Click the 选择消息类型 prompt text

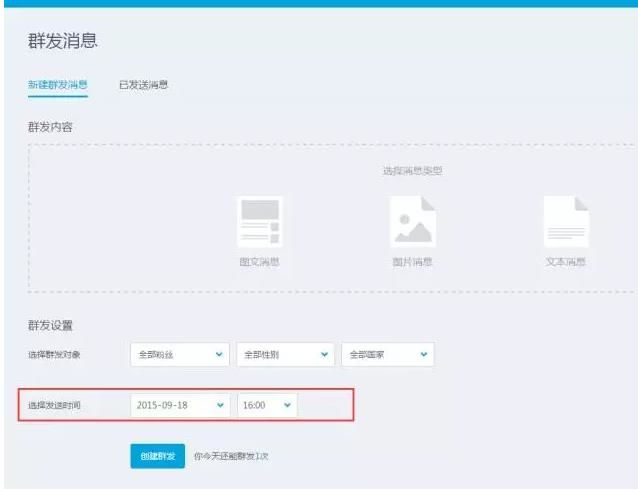click(x=412, y=171)
